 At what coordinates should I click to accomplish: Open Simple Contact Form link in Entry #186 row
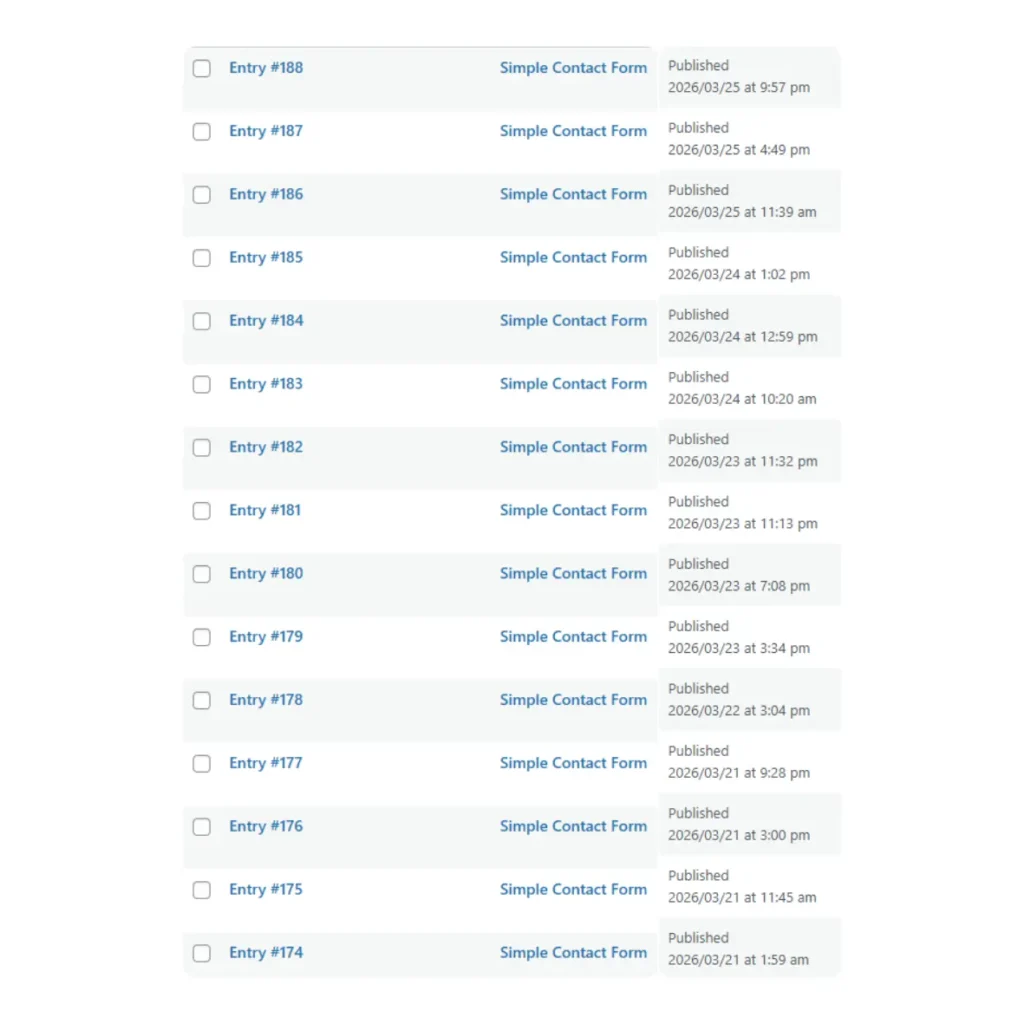click(573, 194)
